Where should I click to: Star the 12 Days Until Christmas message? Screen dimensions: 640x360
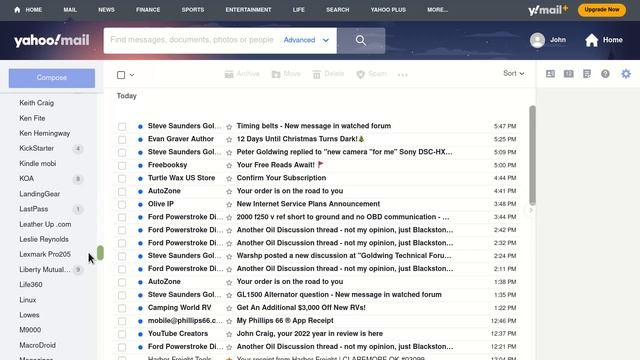(229, 140)
